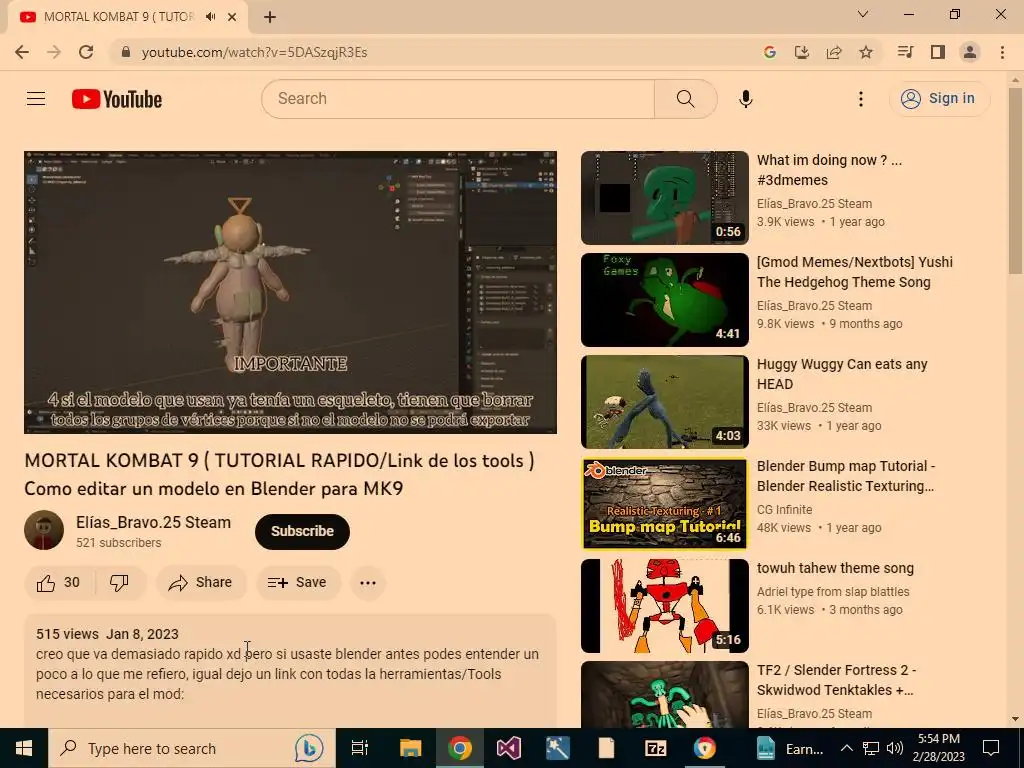Go back using browser back arrow

22,52
